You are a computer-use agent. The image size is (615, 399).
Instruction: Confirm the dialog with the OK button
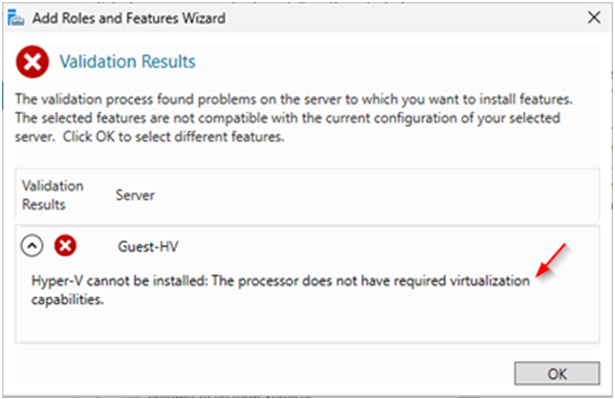coord(557,373)
